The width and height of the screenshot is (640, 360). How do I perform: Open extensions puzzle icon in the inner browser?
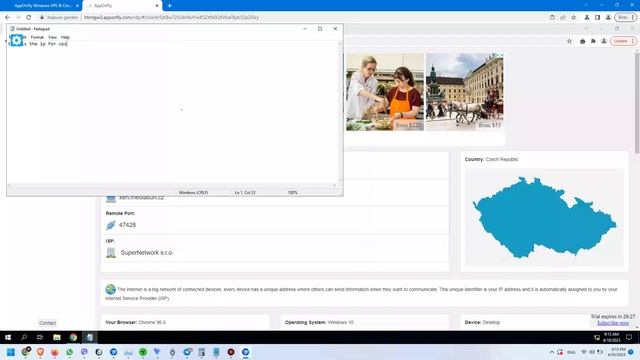(x=593, y=41)
